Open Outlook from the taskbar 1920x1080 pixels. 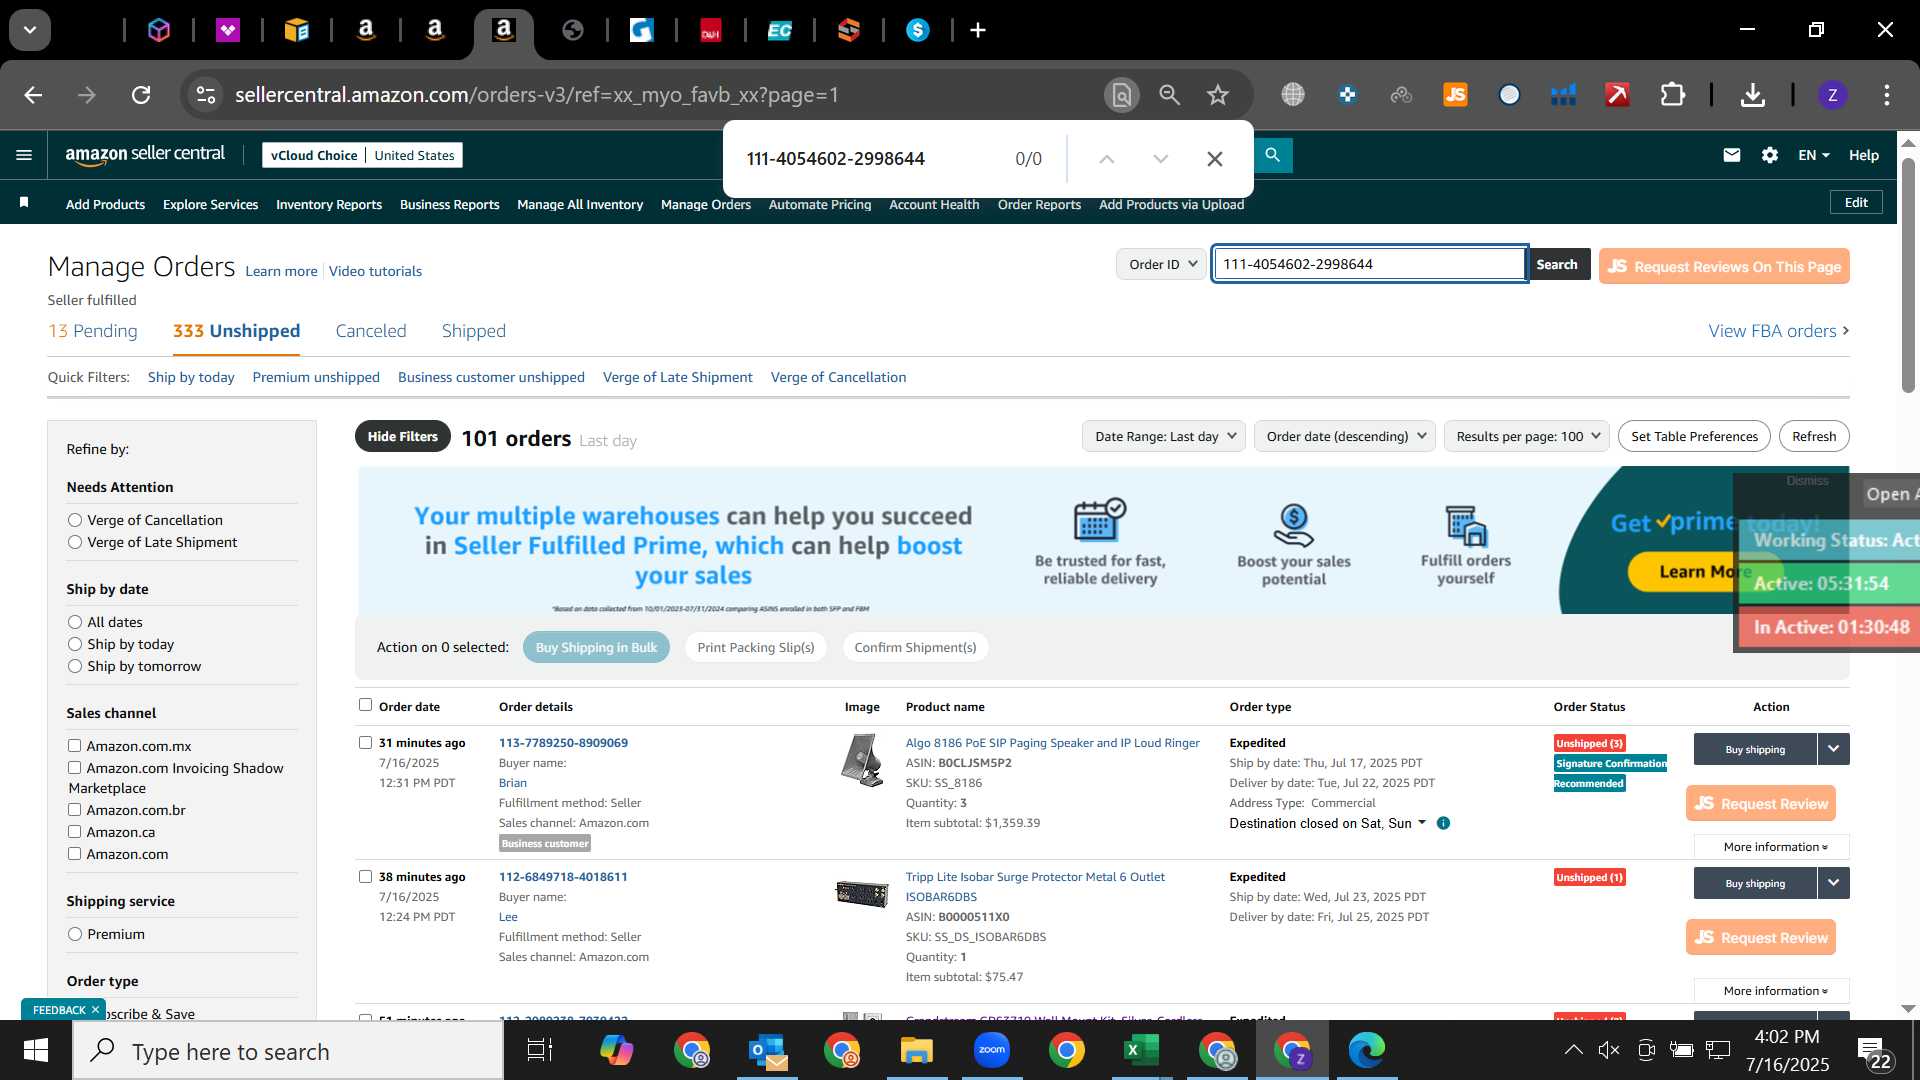tap(767, 1050)
